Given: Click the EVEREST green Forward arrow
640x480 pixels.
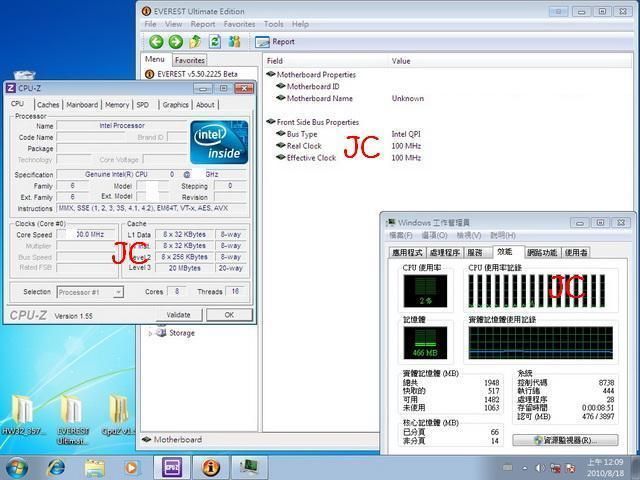Looking at the screenshot, I should pyautogui.click(x=176, y=42).
